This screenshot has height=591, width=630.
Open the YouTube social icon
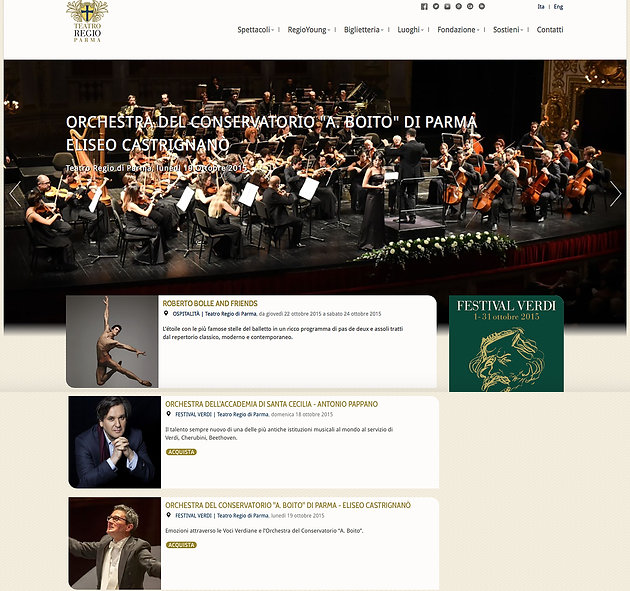(x=447, y=6)
